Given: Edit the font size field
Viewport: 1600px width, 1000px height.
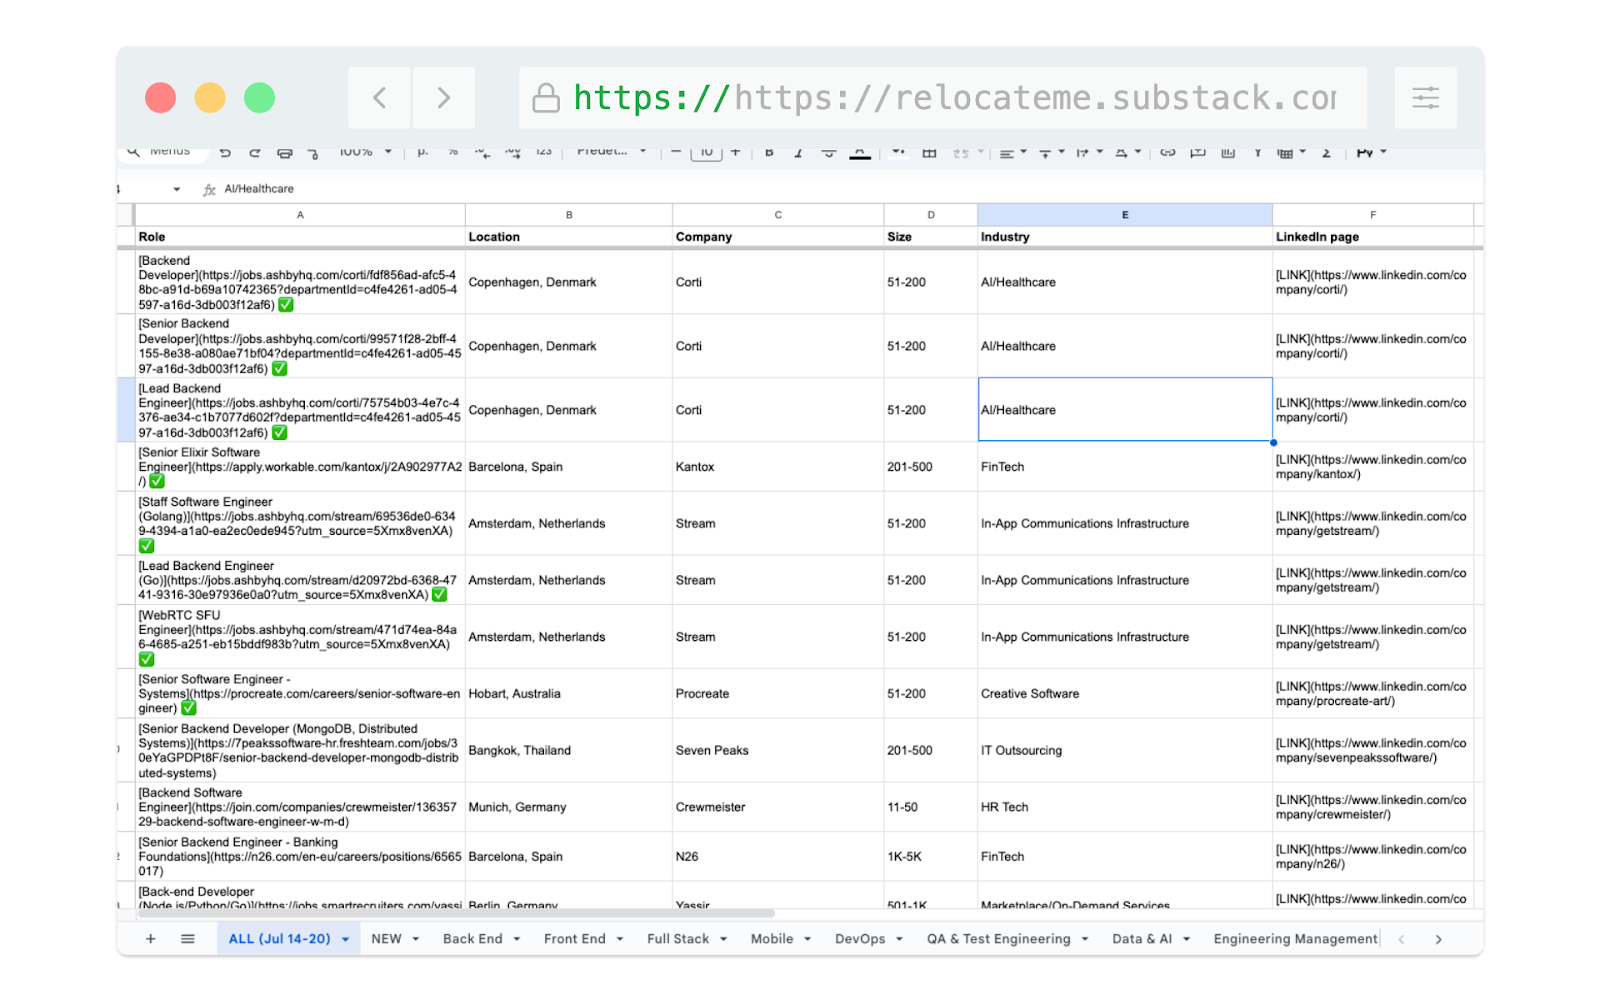Looking at the screenshot, I should (706, 152).
